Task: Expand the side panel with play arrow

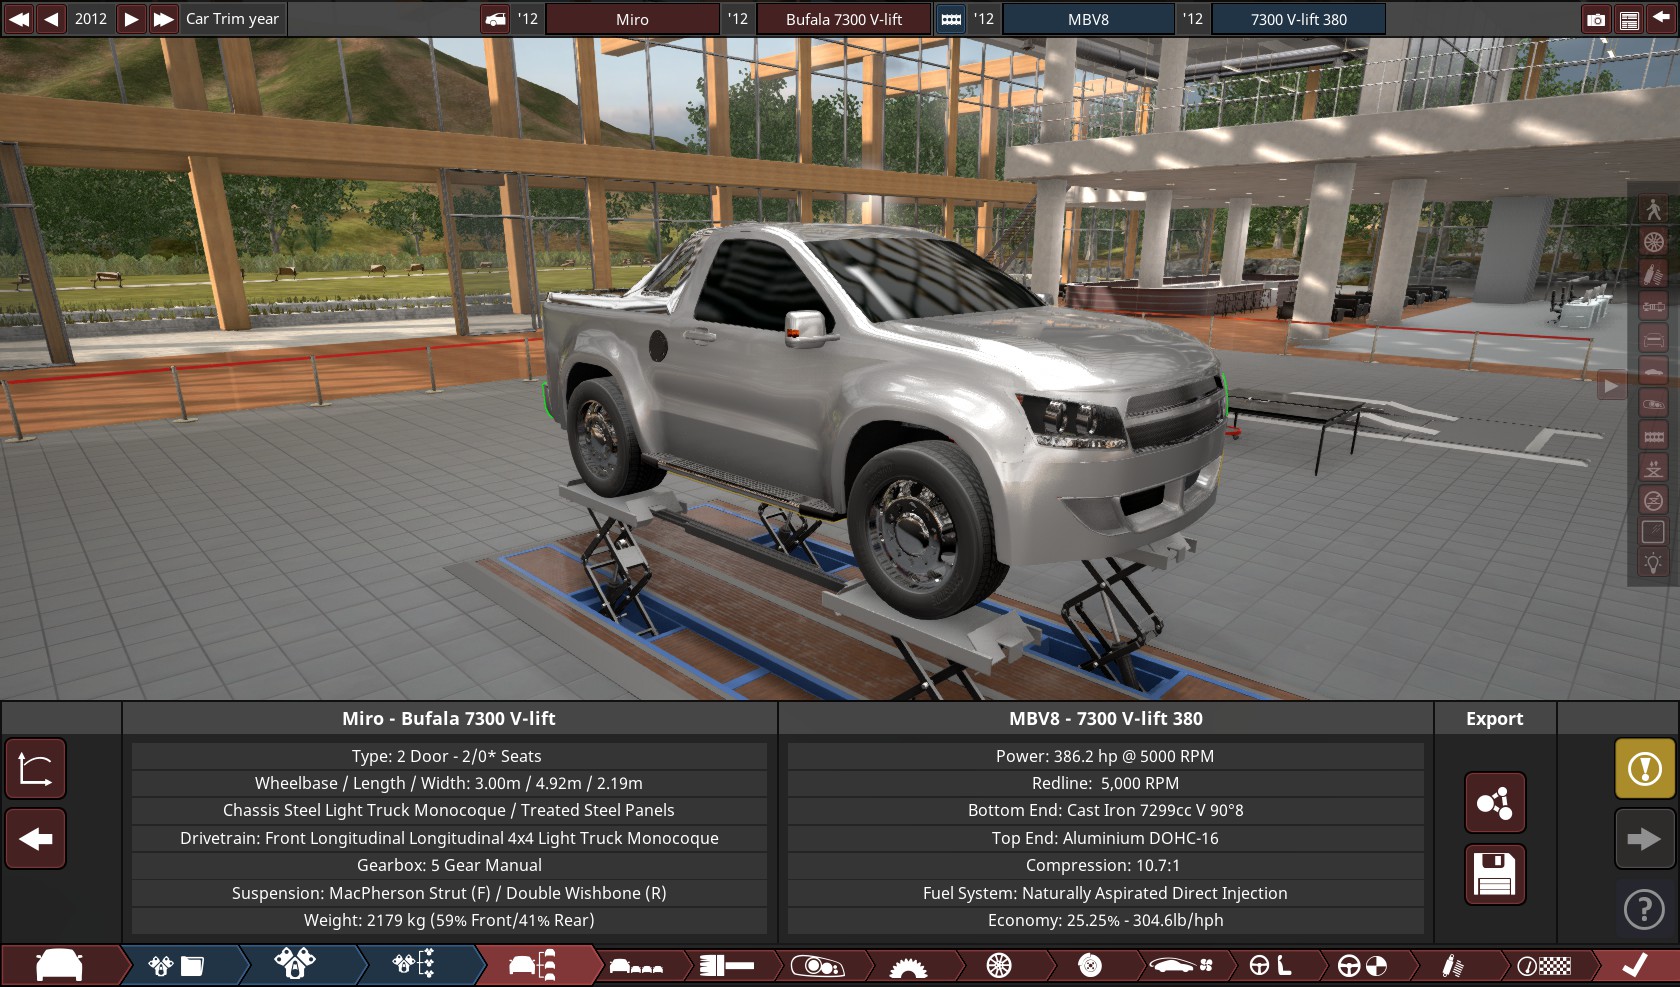Action: [1611, 385]
